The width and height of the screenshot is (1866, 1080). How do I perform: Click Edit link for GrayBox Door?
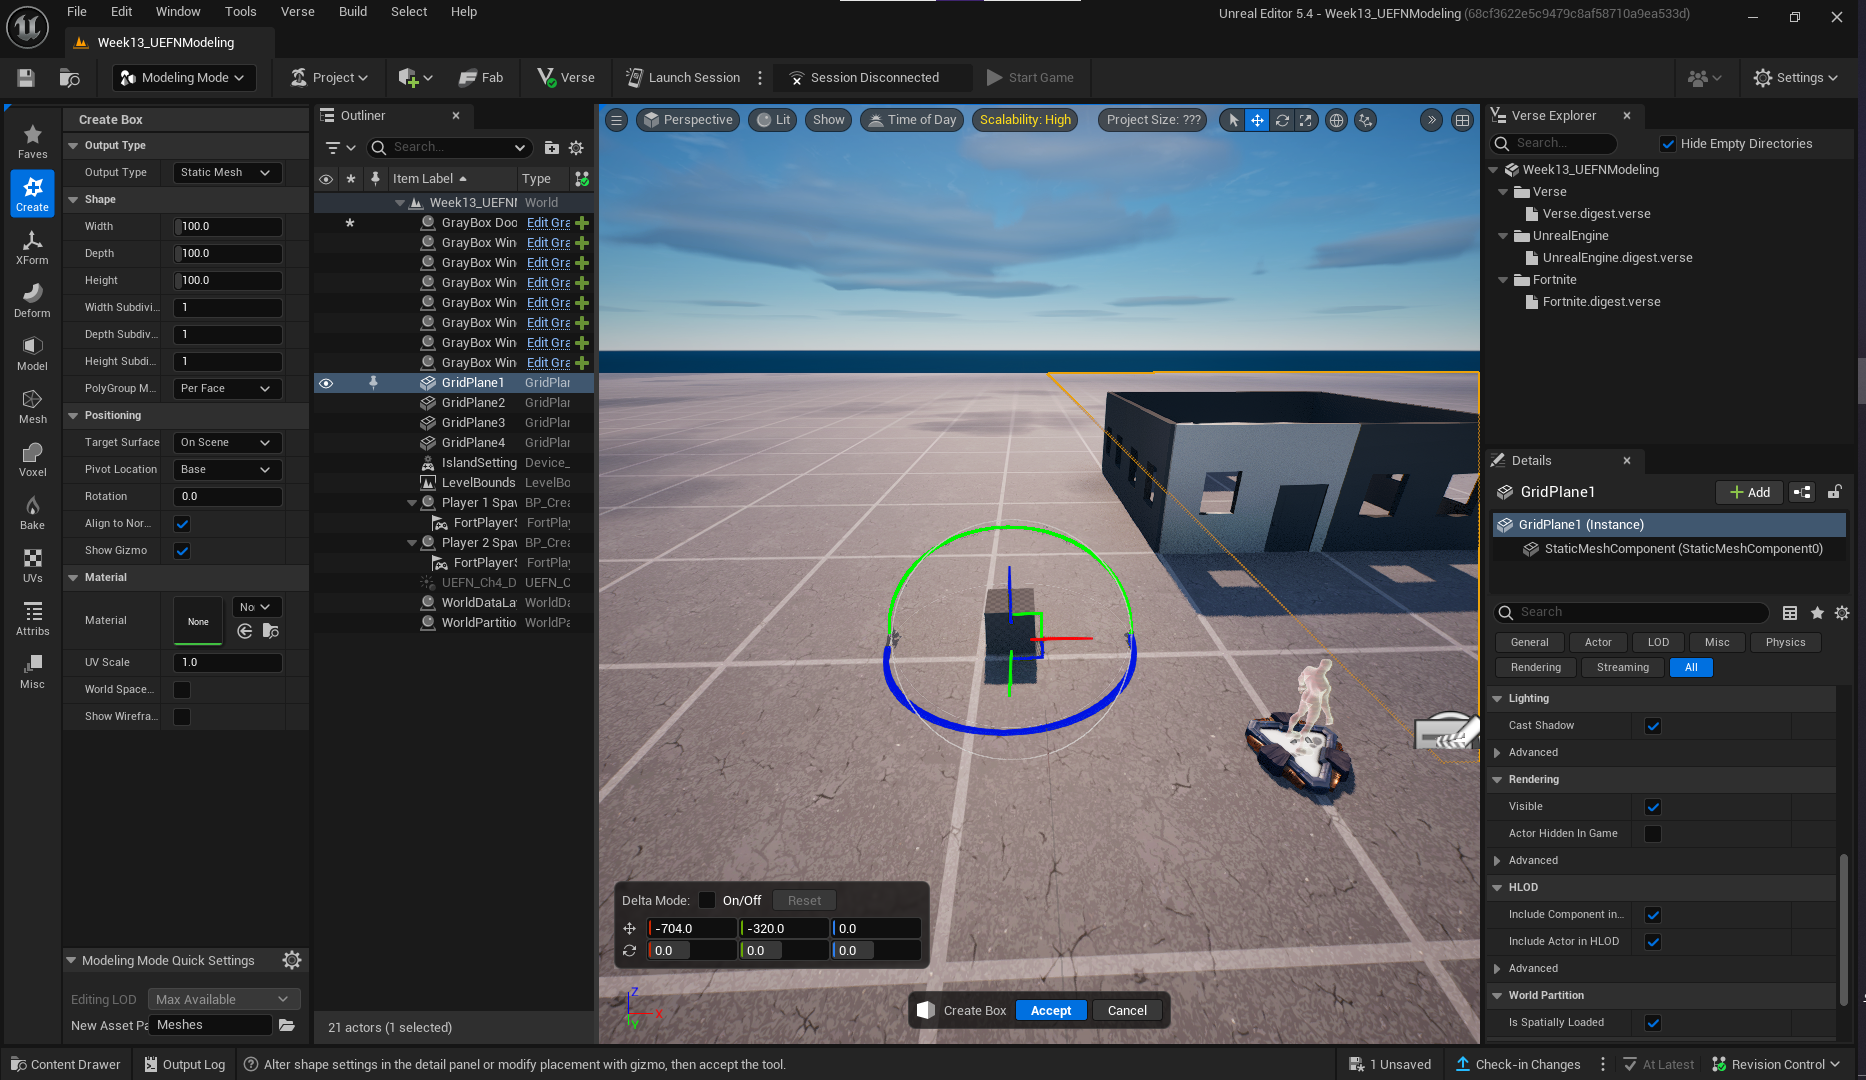pyautogui.click(x=548, y=223)
